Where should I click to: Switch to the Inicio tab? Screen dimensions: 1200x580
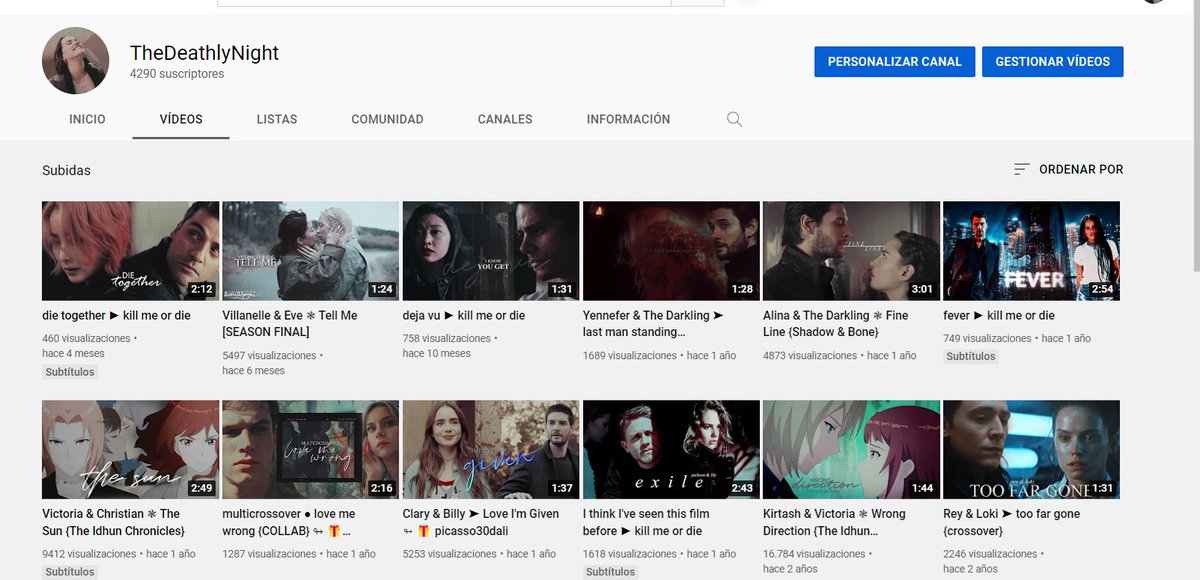click(87, 119)
